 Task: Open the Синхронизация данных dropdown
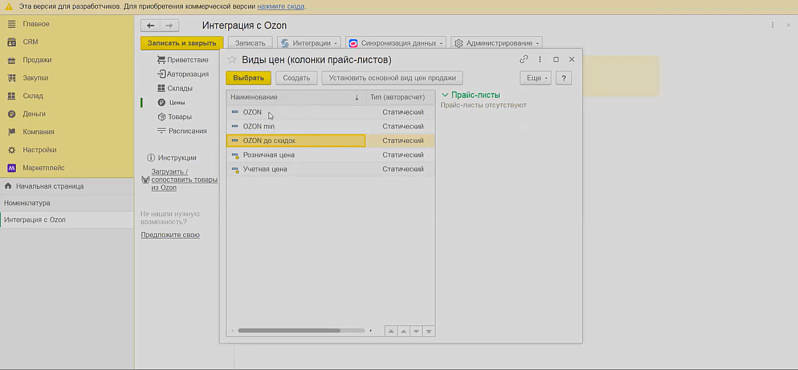pyautogui.click(x=396, y=43)
